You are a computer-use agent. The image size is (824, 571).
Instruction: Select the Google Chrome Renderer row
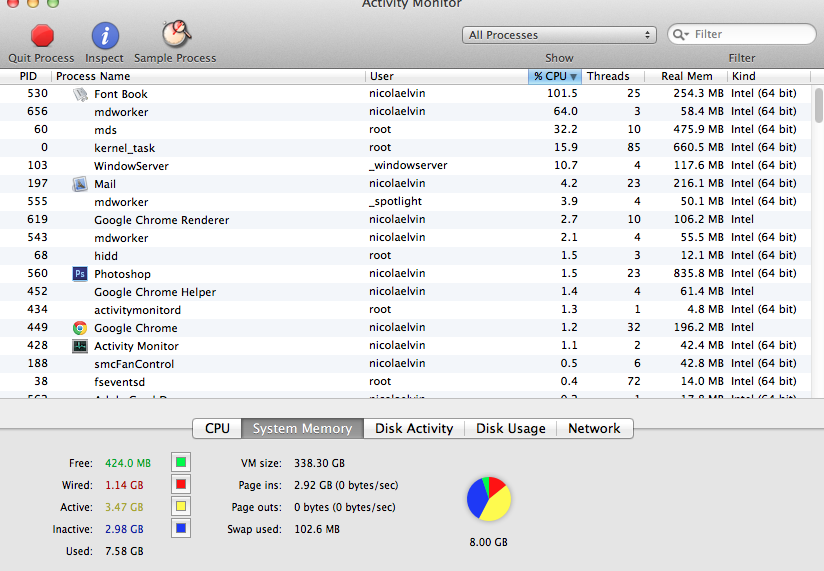pos(406,220)
